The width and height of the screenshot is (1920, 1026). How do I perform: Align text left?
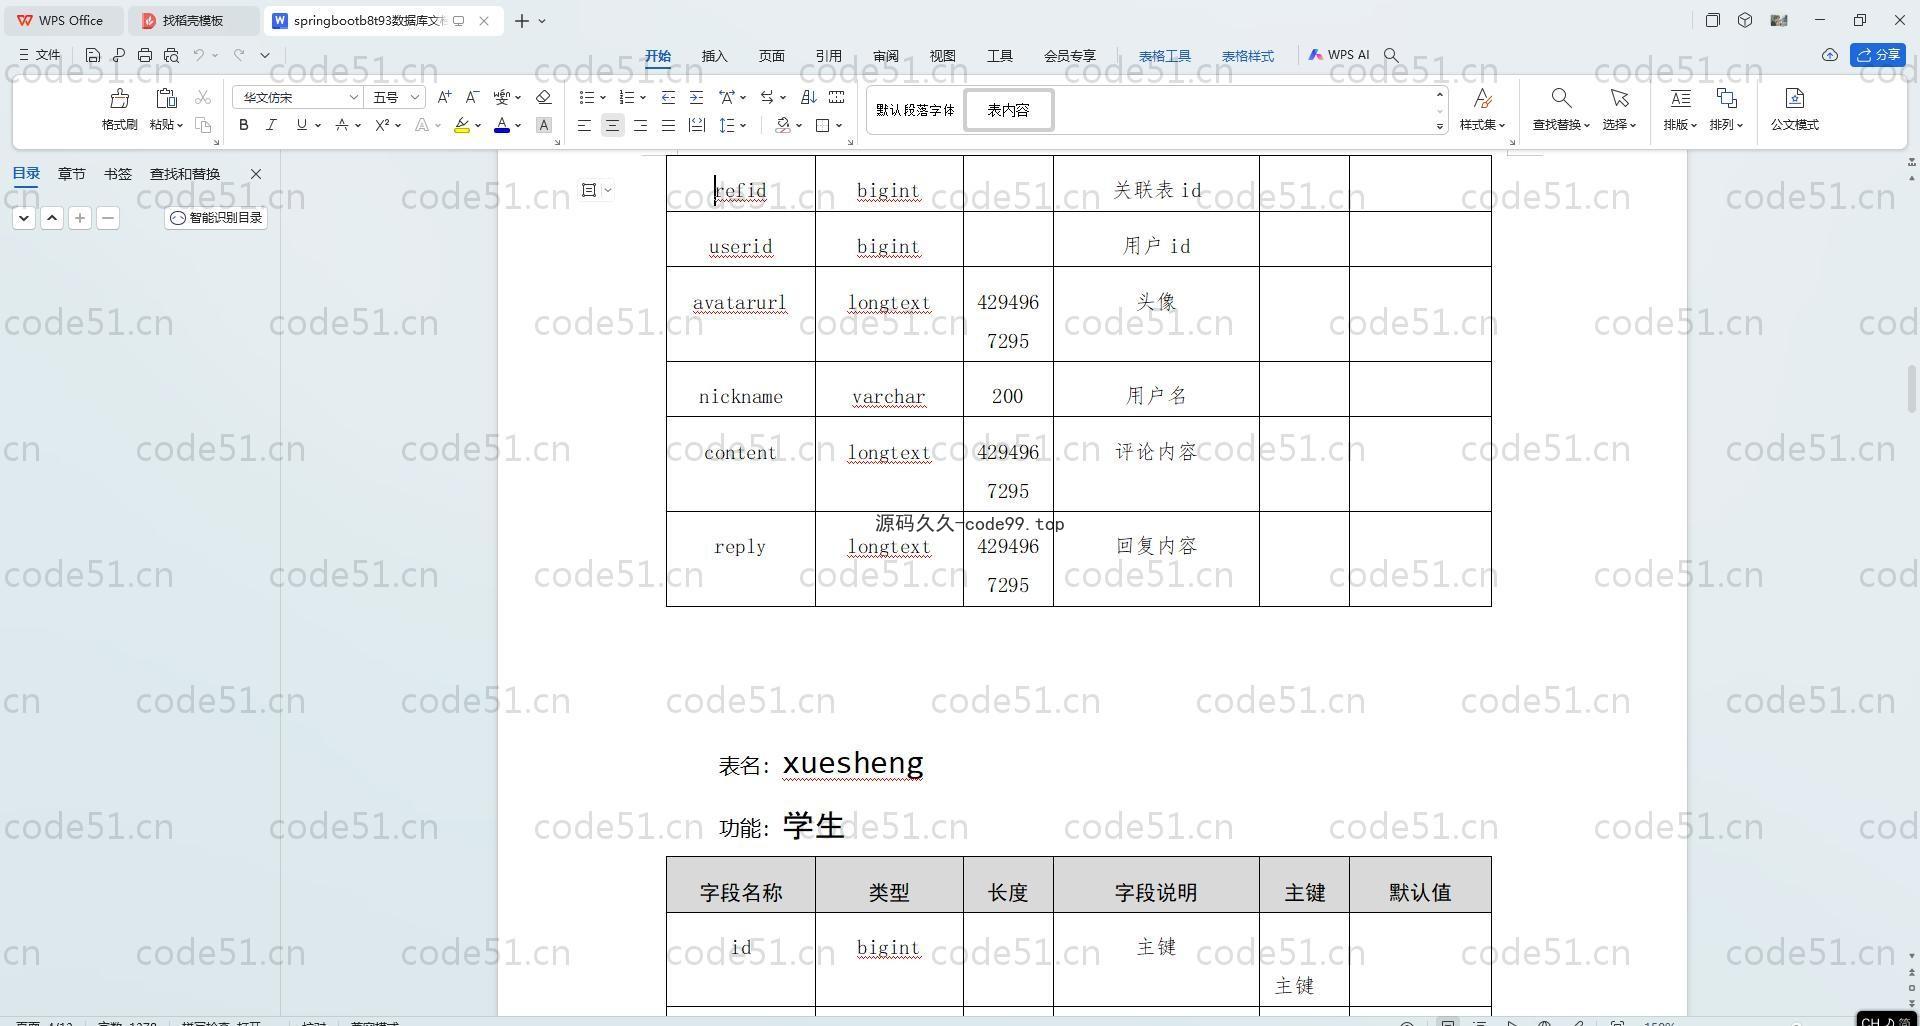584,125
